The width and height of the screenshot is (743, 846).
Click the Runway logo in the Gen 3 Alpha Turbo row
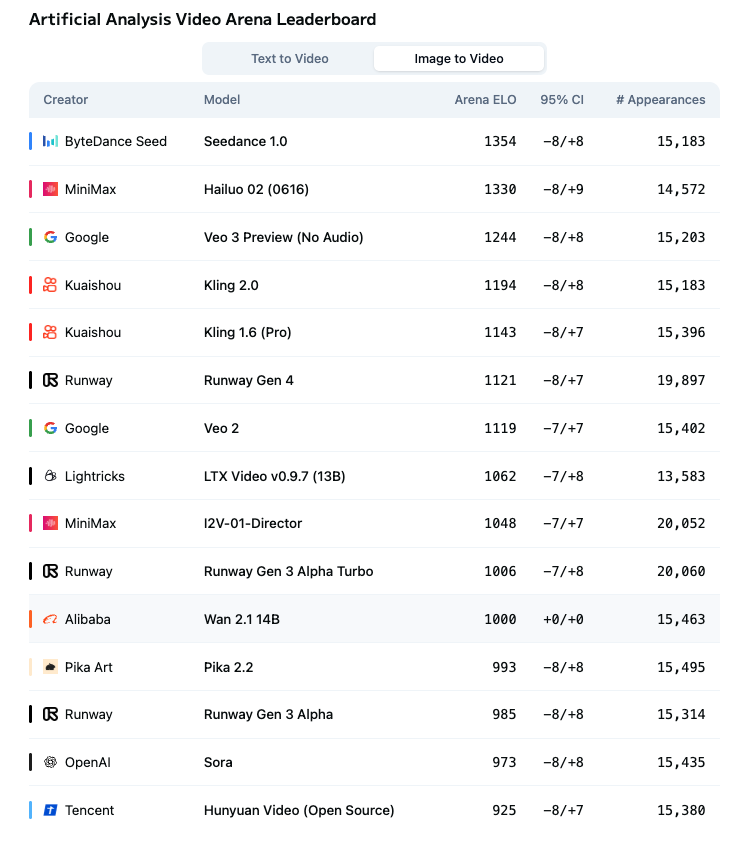(x=50, y=571)
